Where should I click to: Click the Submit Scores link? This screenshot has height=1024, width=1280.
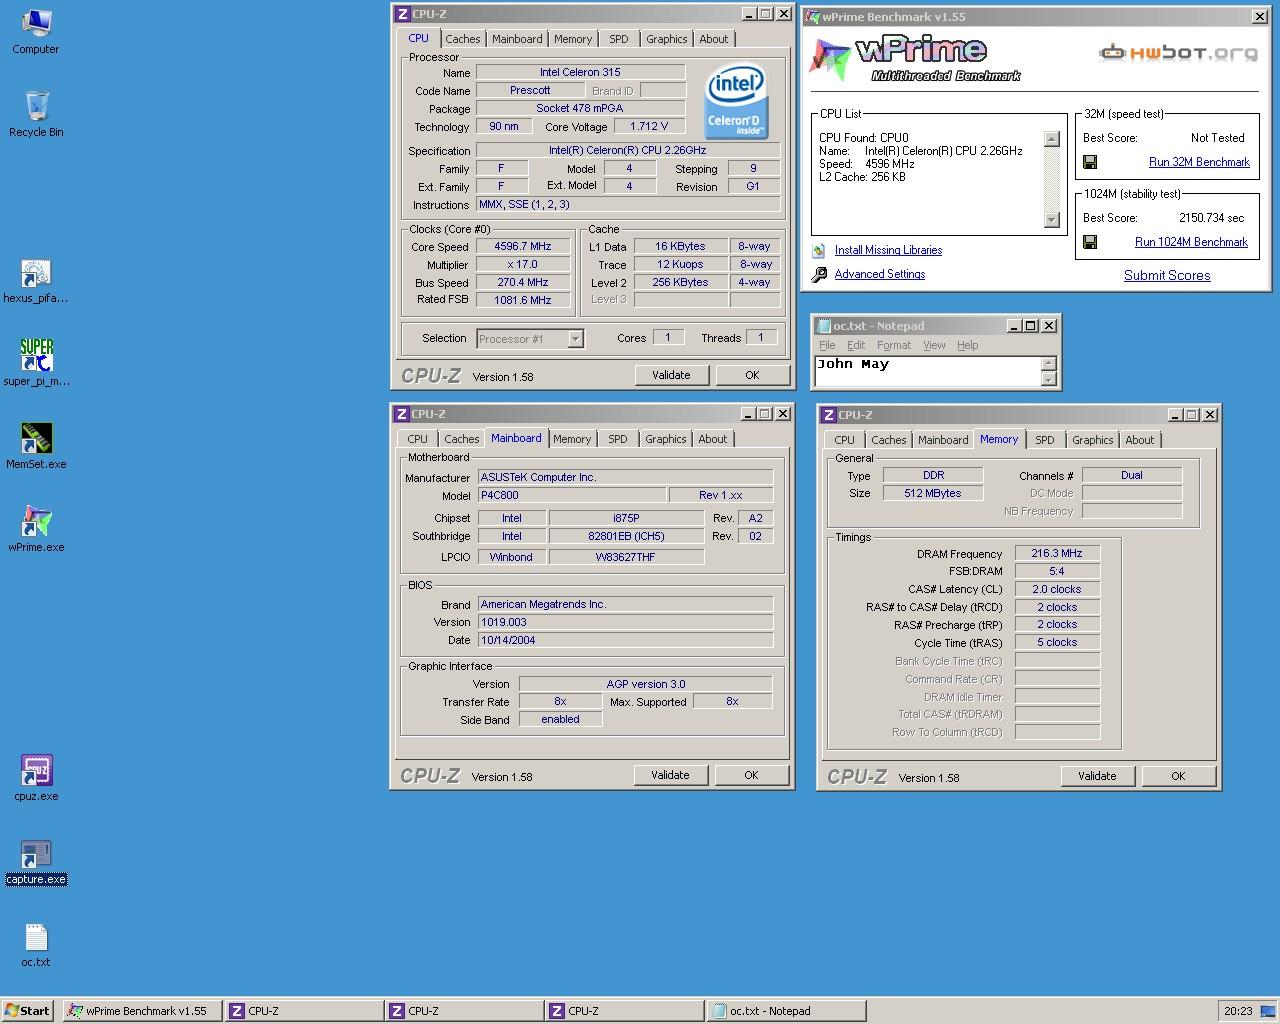pos(1167,275)
